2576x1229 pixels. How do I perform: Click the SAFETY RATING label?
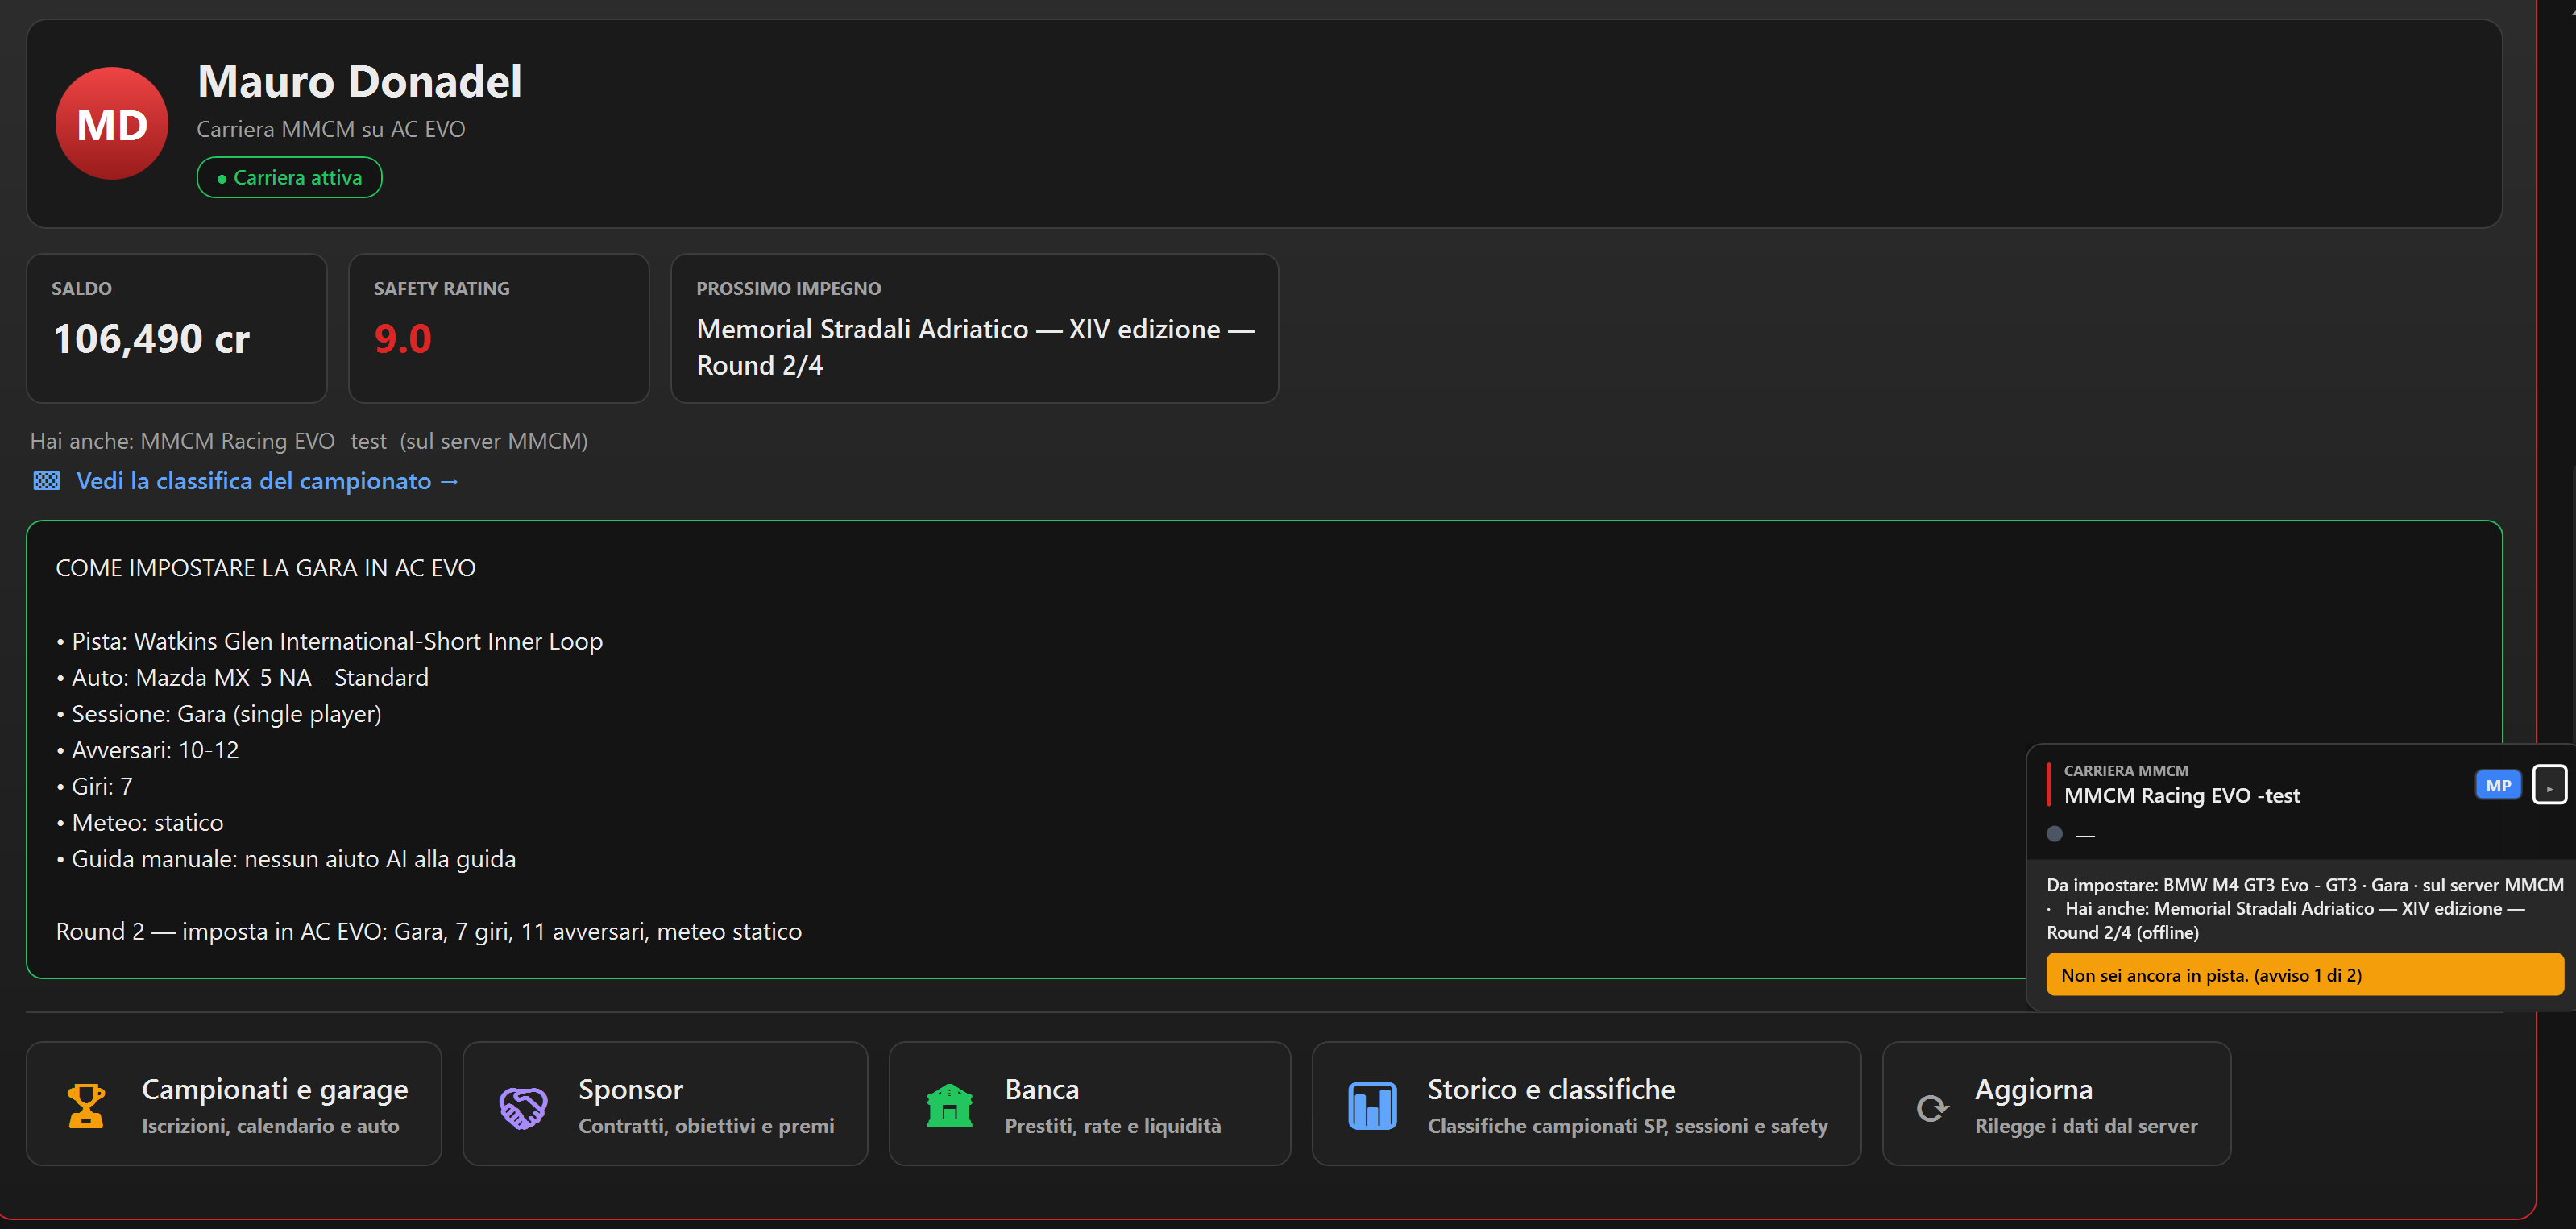click(442, 288)
